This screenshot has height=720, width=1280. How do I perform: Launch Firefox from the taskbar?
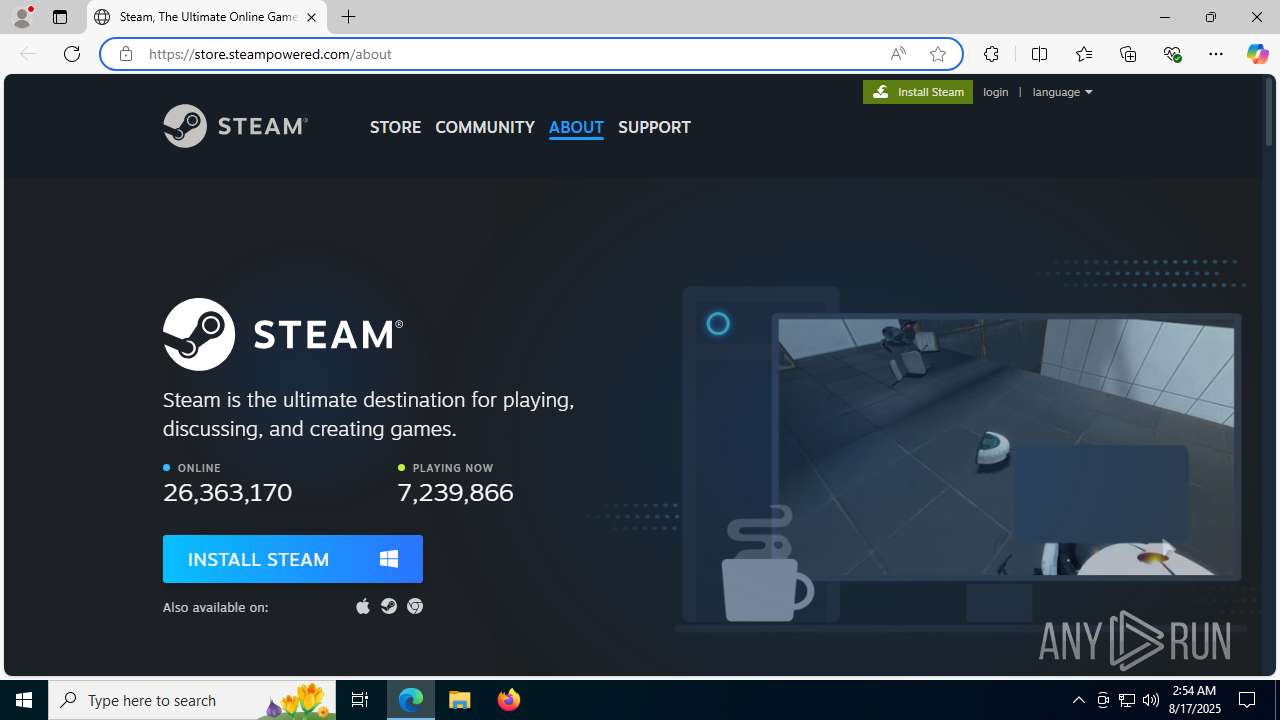[x=509, y=700]
